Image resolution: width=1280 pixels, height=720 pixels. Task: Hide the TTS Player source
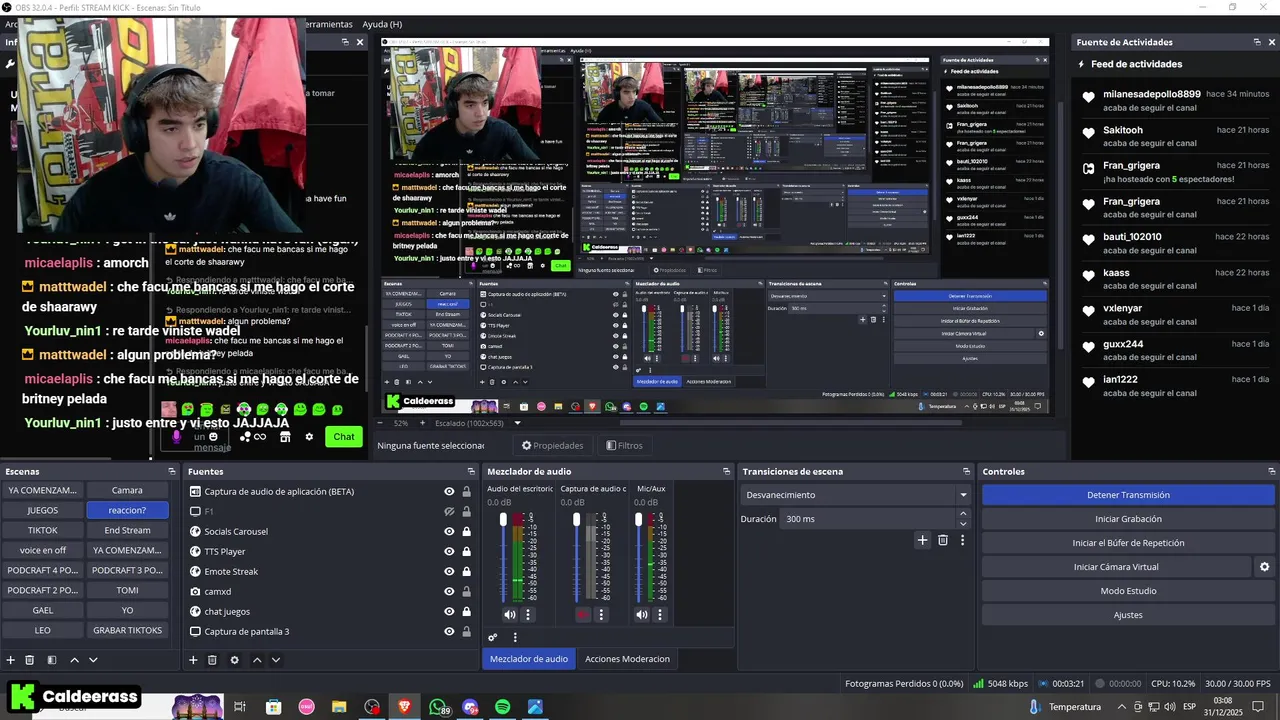point(450,552)
